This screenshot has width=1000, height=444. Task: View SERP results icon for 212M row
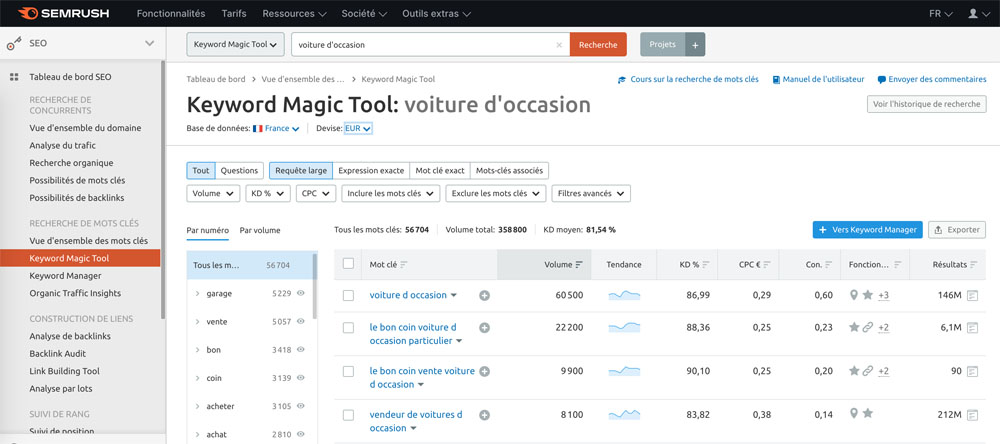972,415
